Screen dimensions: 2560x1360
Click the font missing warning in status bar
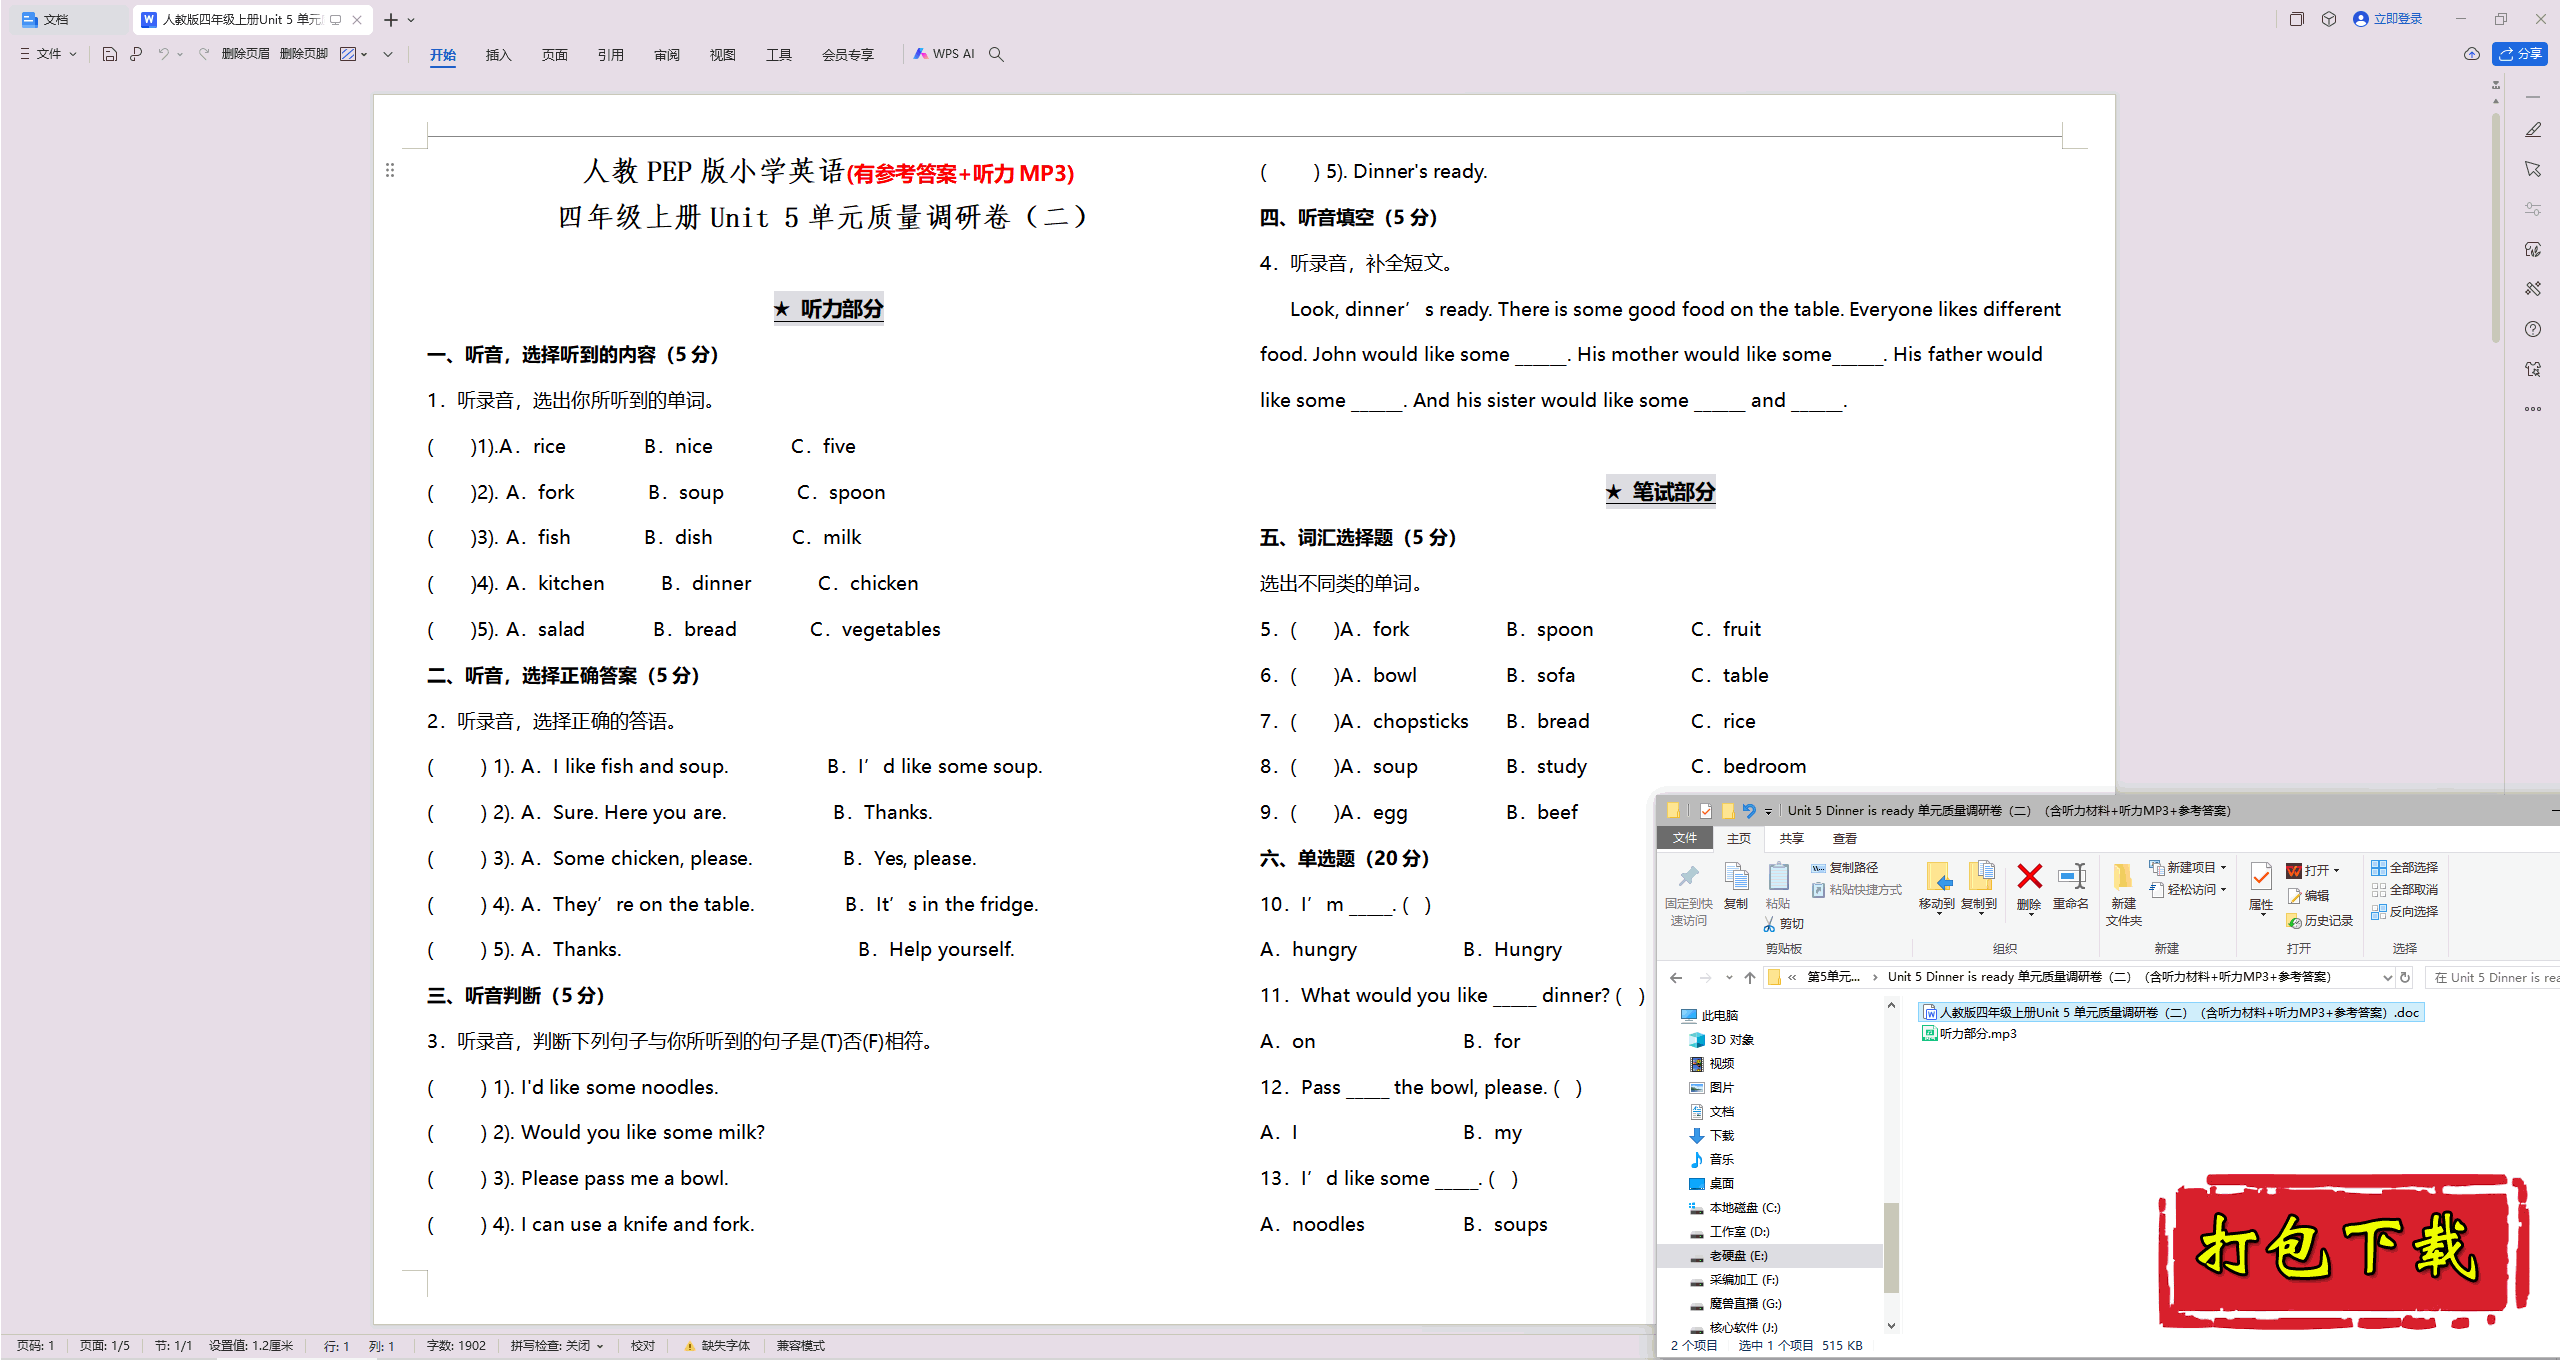click(717, 1346)
